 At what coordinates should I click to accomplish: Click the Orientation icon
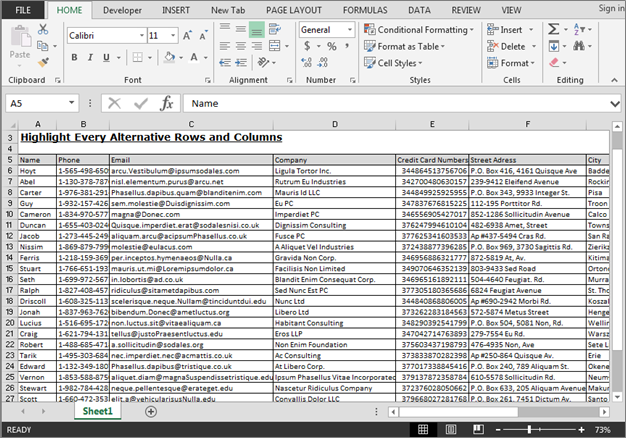[x=263, y=62]
